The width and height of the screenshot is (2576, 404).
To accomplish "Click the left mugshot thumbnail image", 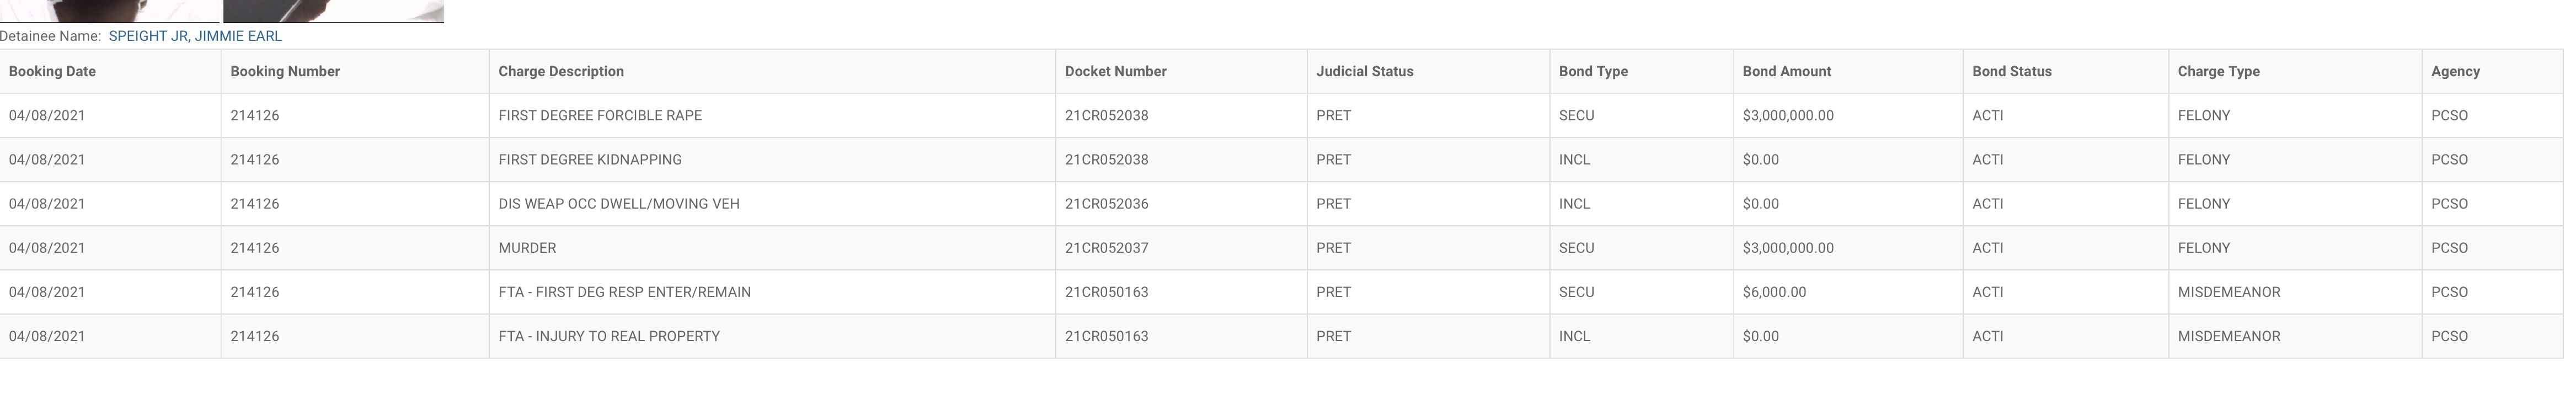I will 109,11.
